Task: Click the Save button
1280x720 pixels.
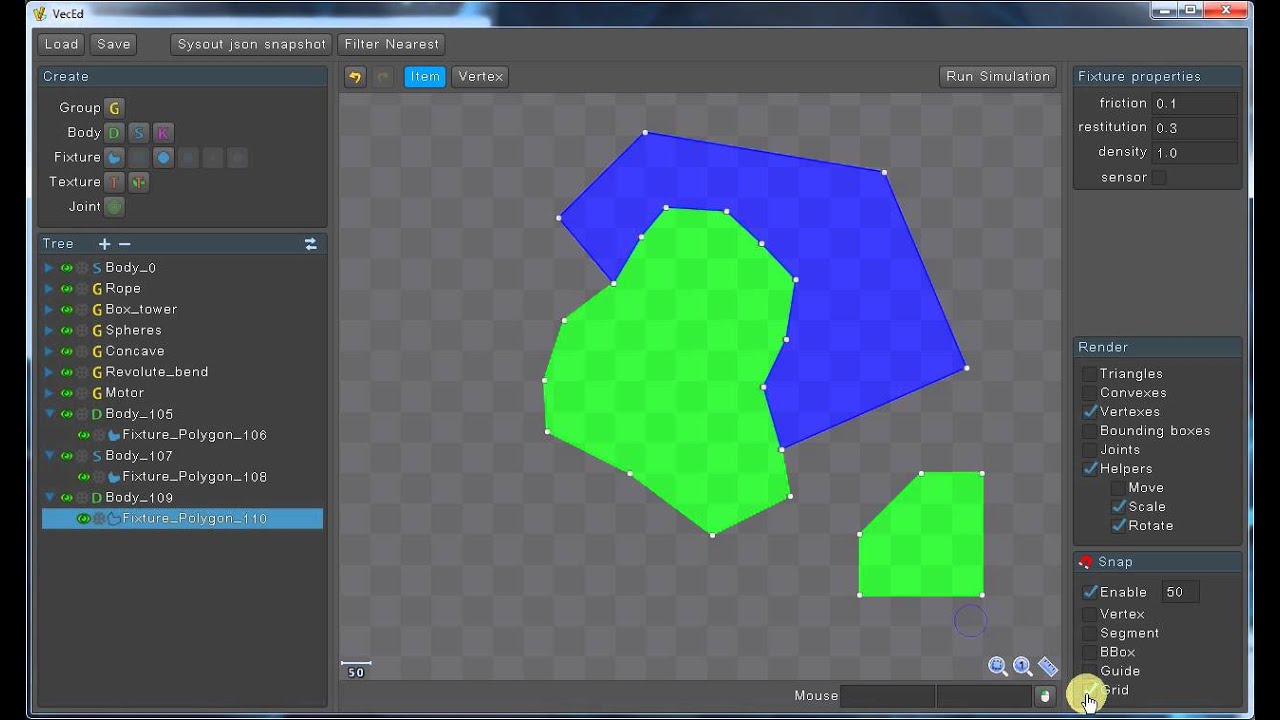Action: pyautogui.click(x=114, y=44)
